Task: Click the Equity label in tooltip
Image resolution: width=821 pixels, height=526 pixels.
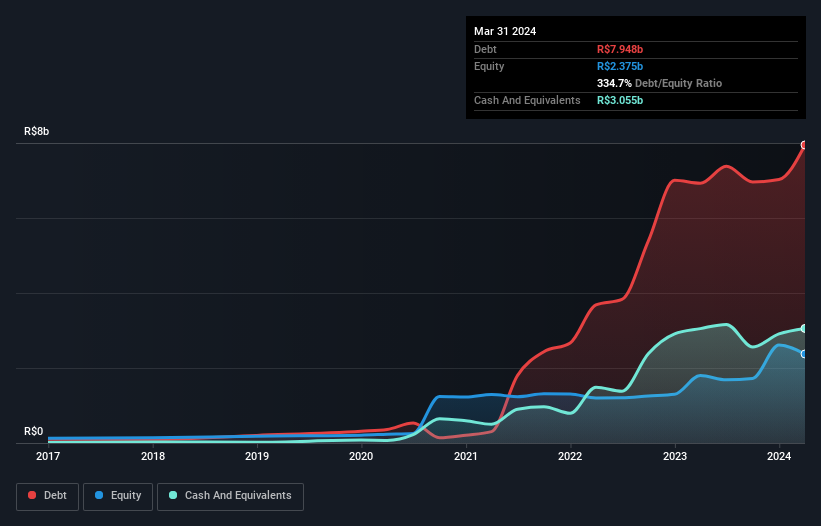Action: tap(489, 66)
